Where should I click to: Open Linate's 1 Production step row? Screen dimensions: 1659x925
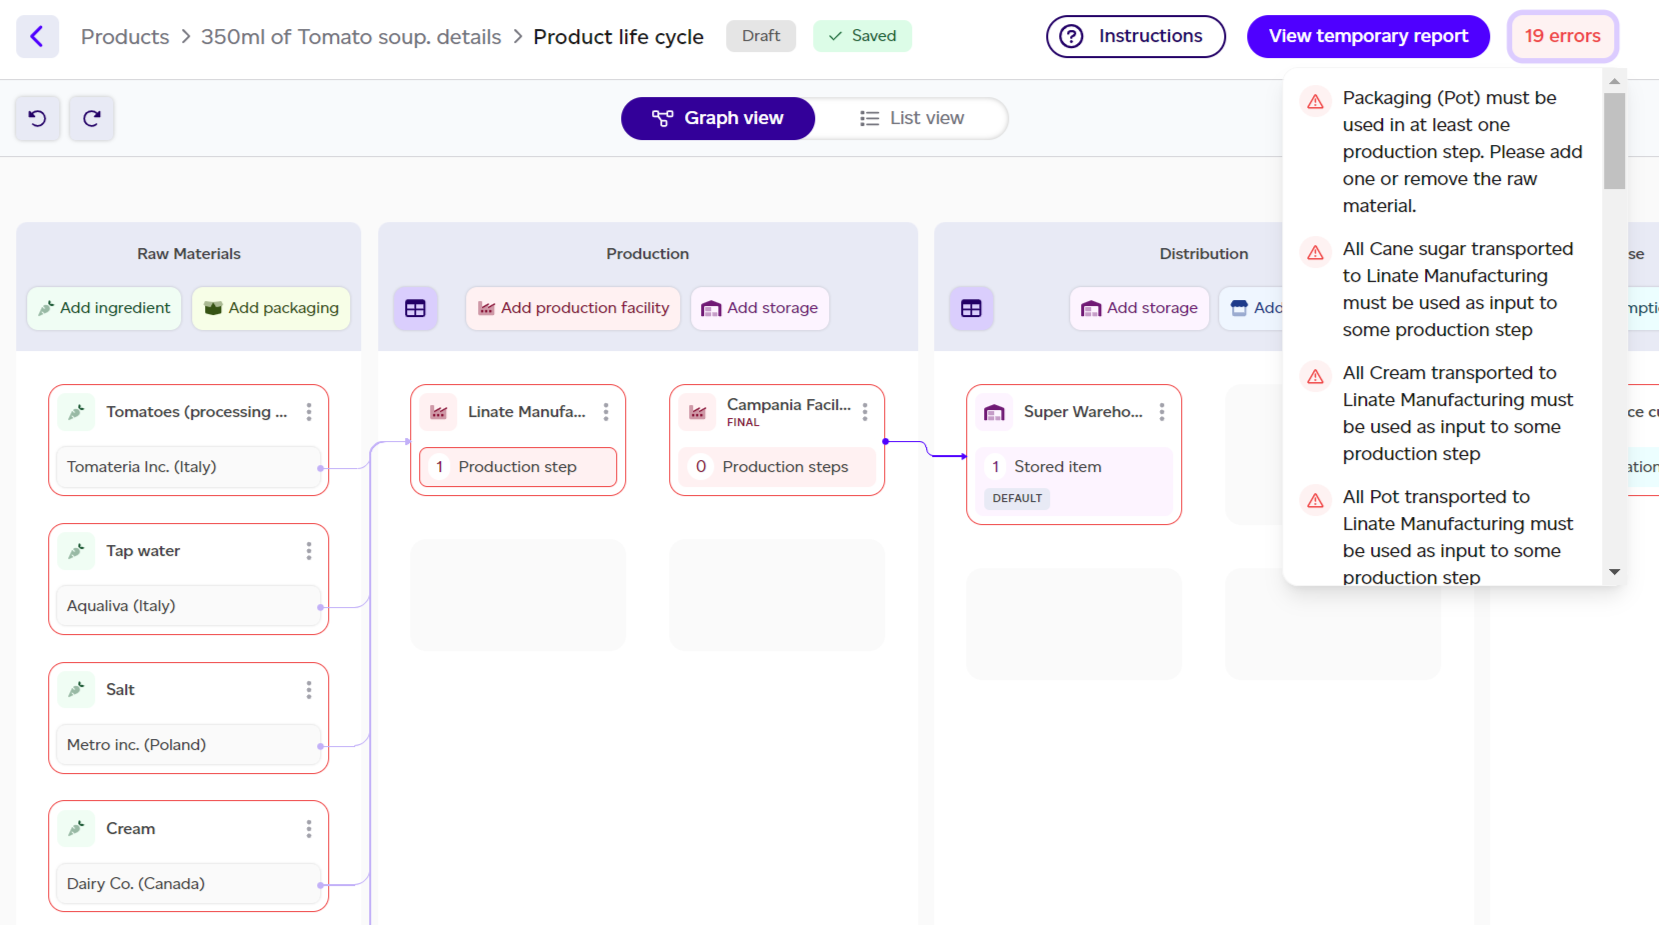[x=518, y=467]
